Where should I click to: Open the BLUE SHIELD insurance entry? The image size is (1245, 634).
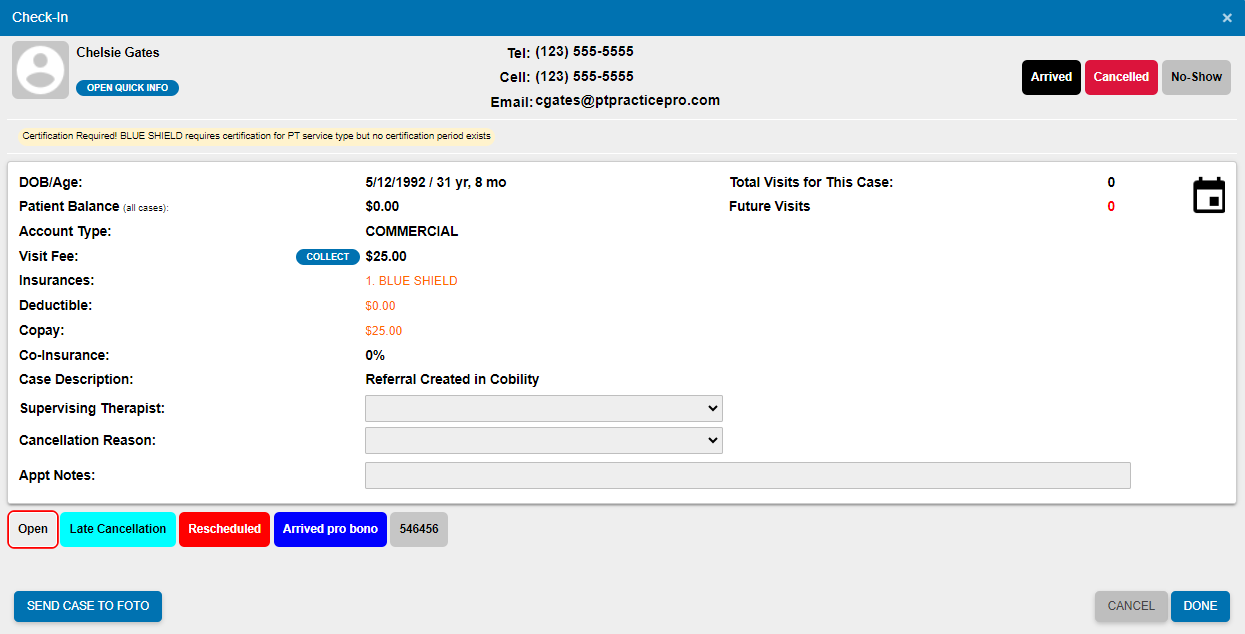411,281
